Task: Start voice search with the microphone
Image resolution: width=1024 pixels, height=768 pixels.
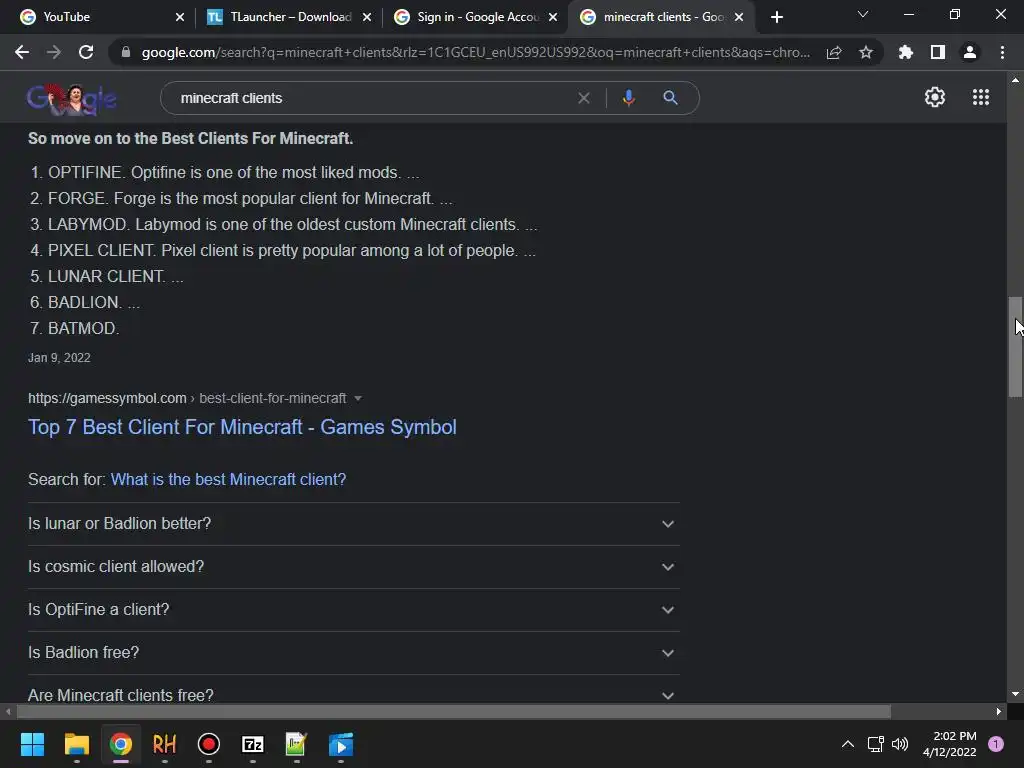Action: pyautogui.click(x=628, y=98)
